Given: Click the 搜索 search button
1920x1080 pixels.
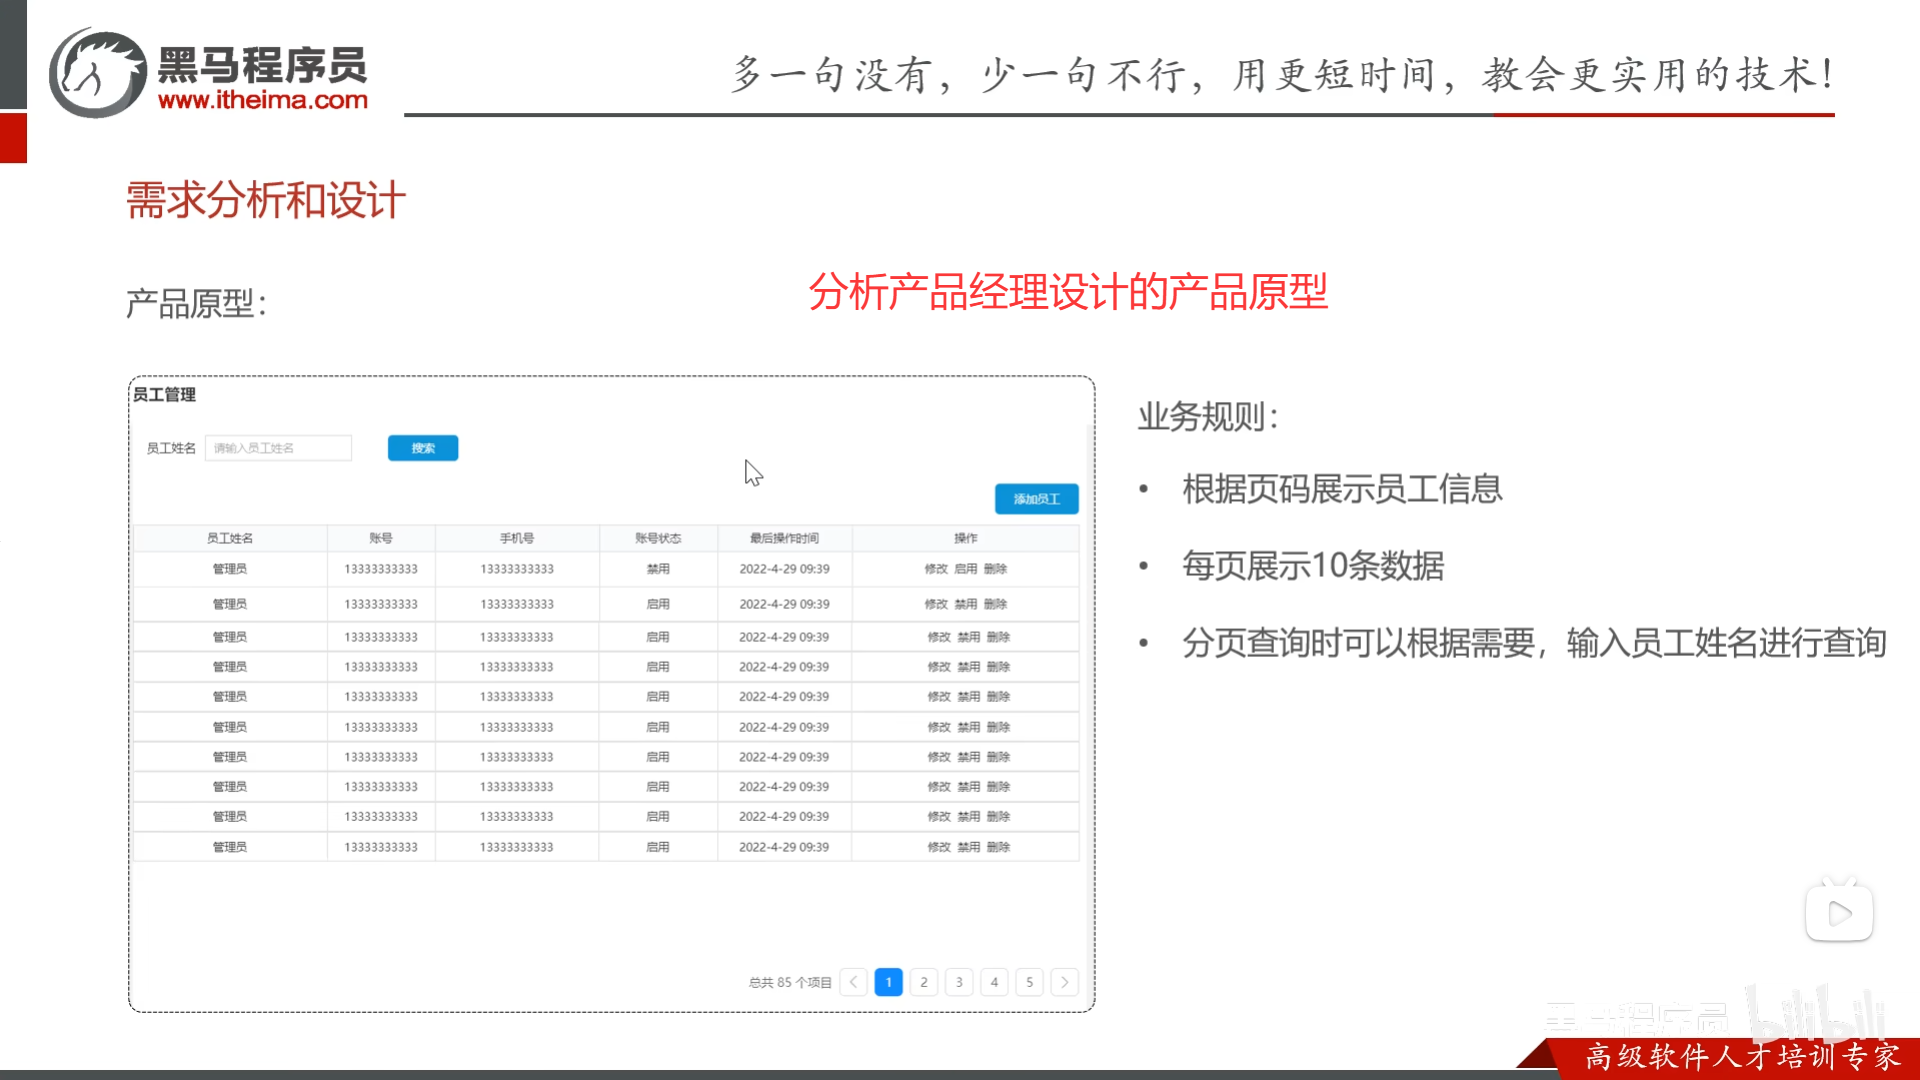Looking at the screenshot, I should pyautogui.click(x=422, y=447).
